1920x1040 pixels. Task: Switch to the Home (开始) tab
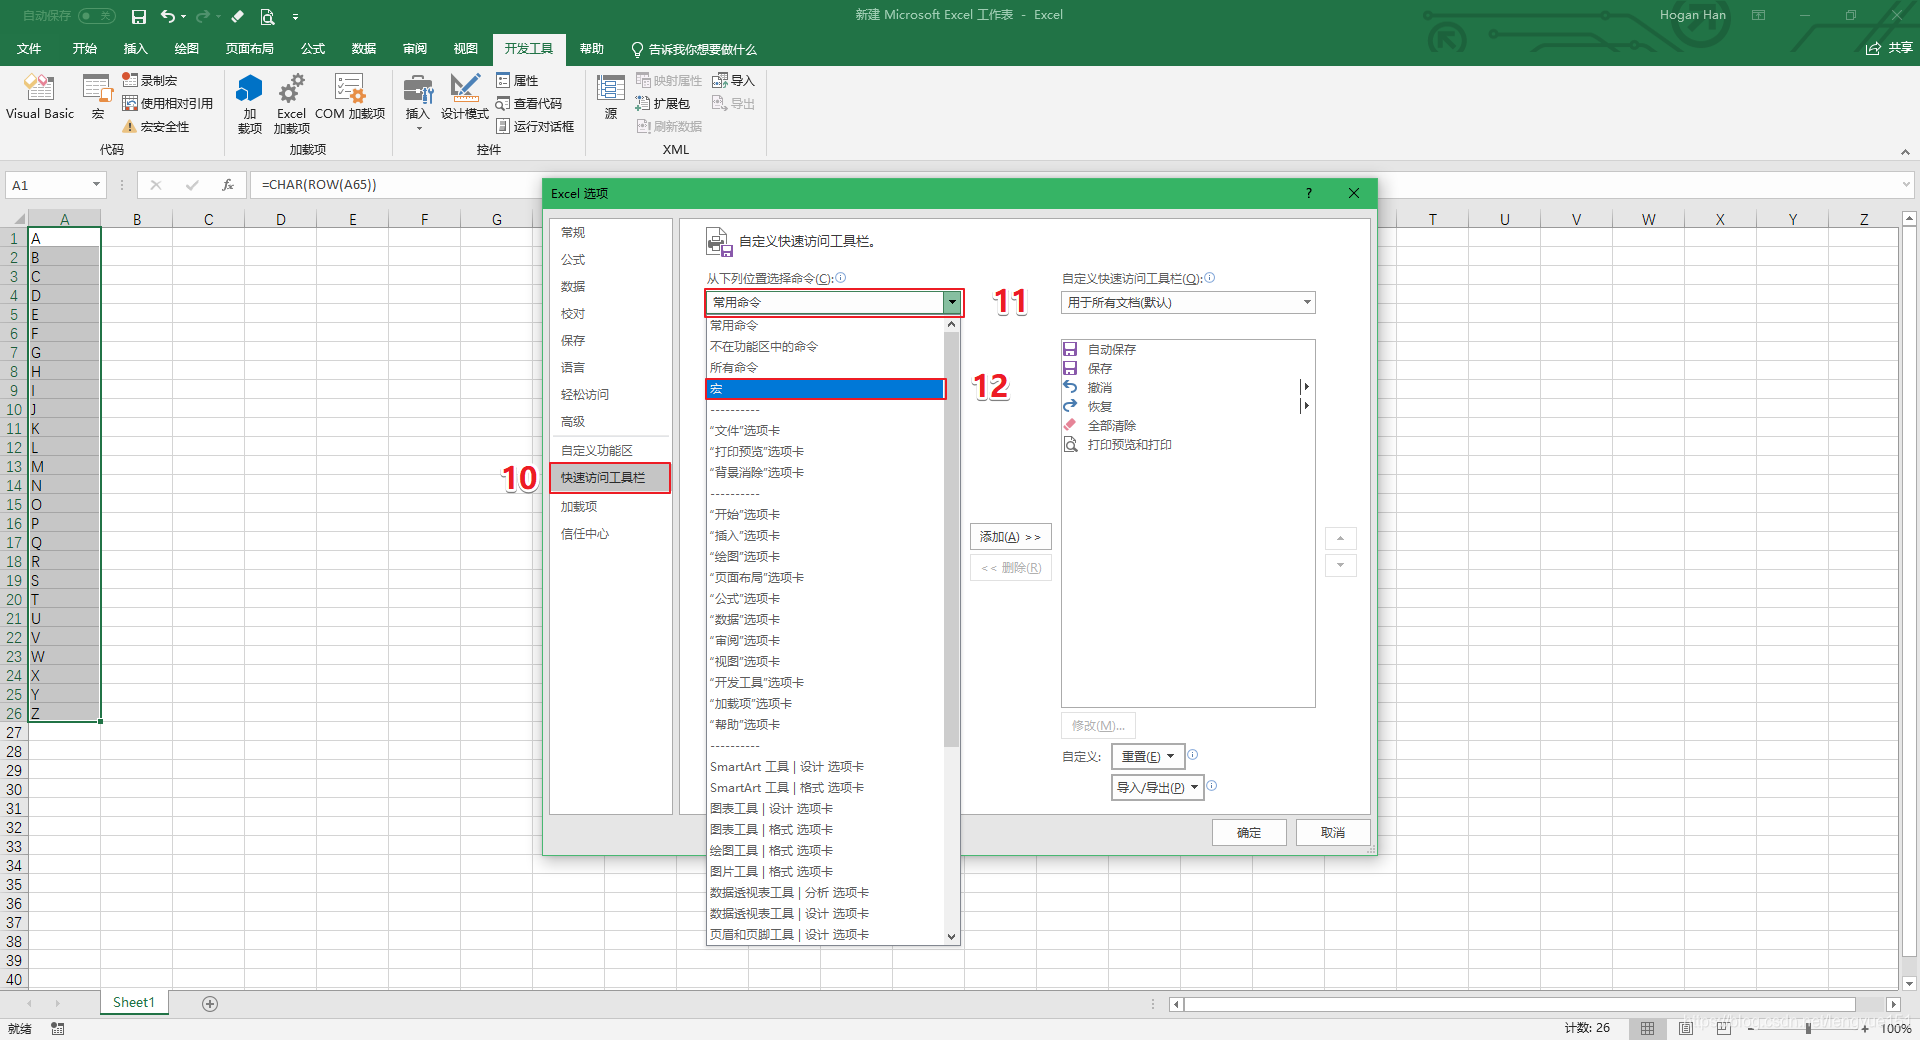coord(85,49)
